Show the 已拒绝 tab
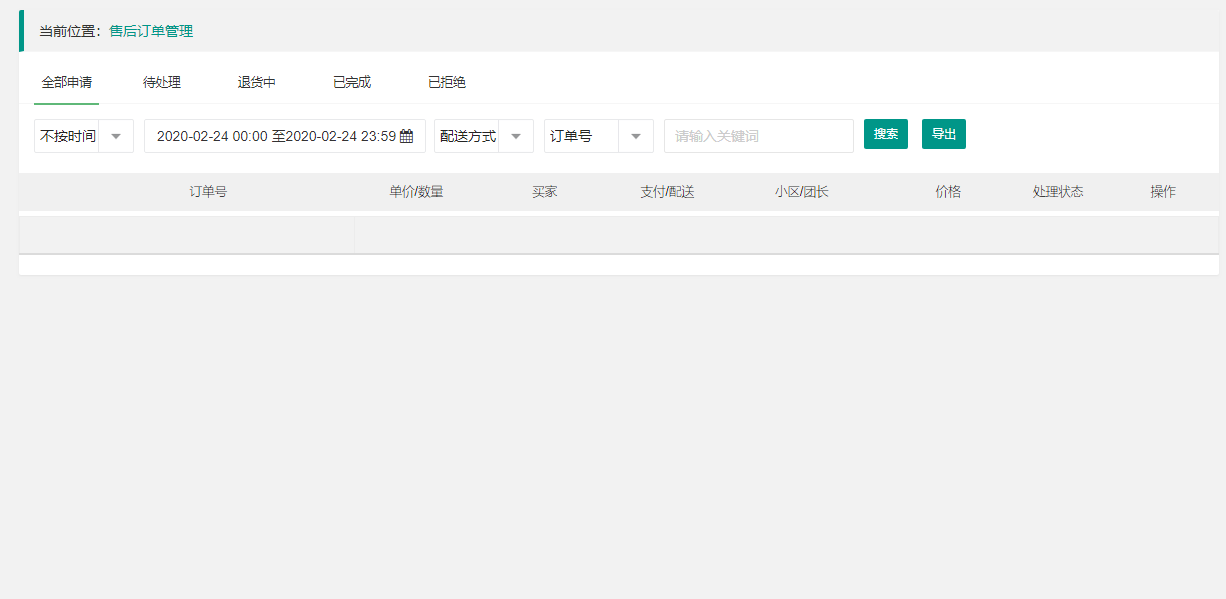Screen dimensions: 1226x599 point(447,82)
